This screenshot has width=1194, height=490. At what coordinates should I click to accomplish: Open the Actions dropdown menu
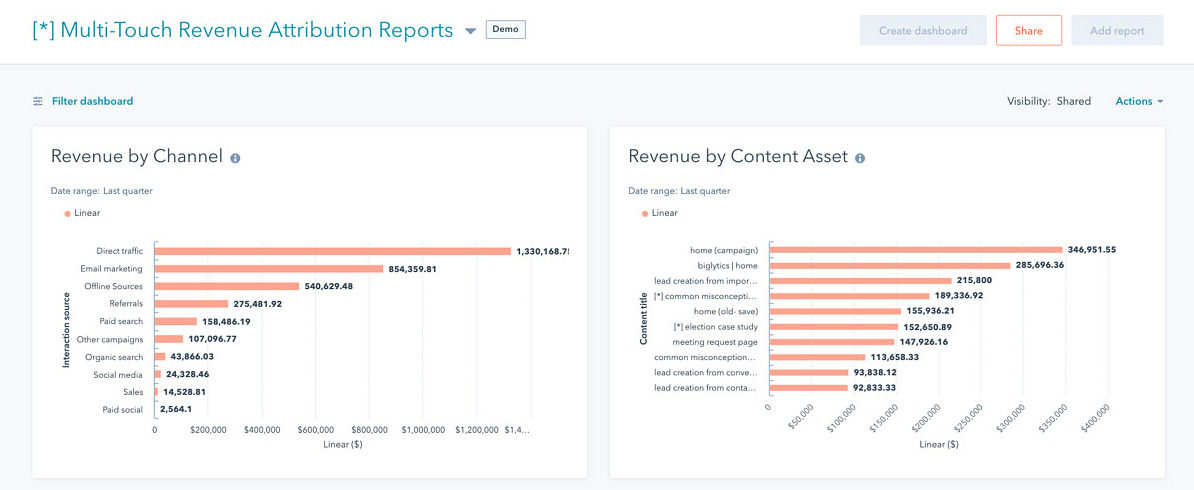pos(1139,101)
